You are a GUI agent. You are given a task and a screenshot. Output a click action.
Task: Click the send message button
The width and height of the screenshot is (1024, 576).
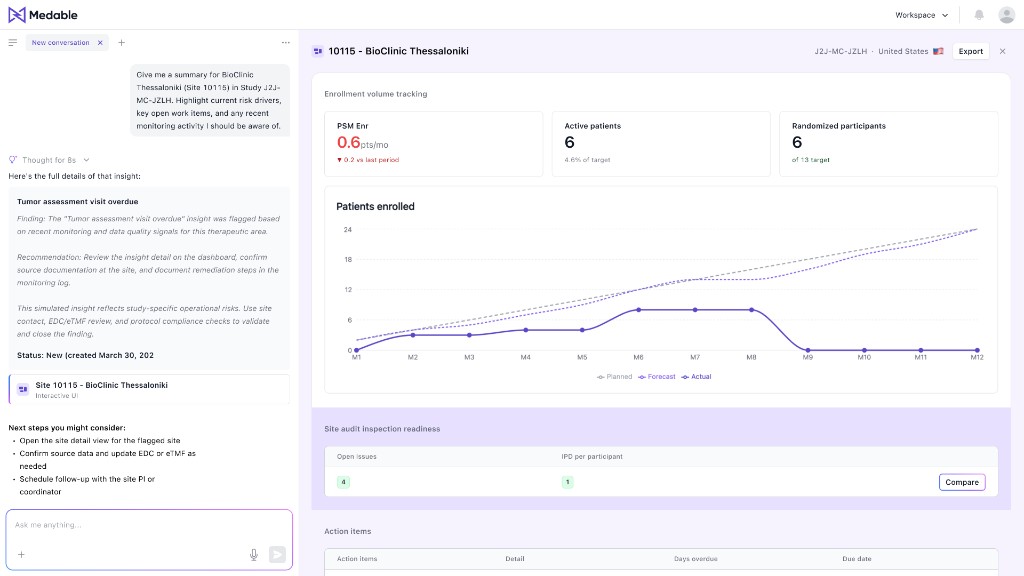point(277,554)
